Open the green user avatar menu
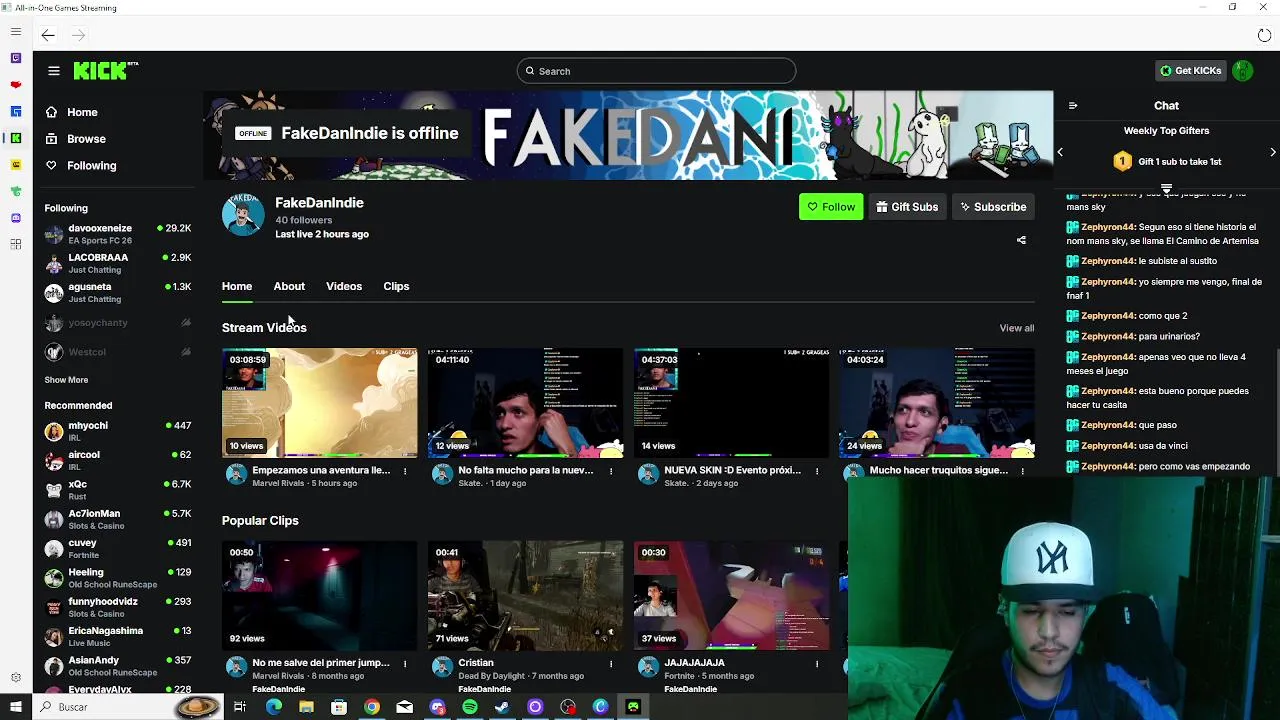 pyautogui.click(x=1242, y=71)
